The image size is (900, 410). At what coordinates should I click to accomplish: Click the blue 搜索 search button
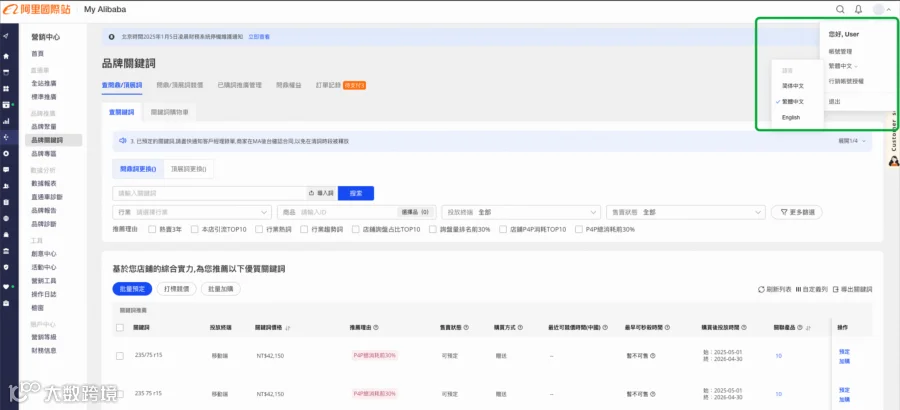356,194
